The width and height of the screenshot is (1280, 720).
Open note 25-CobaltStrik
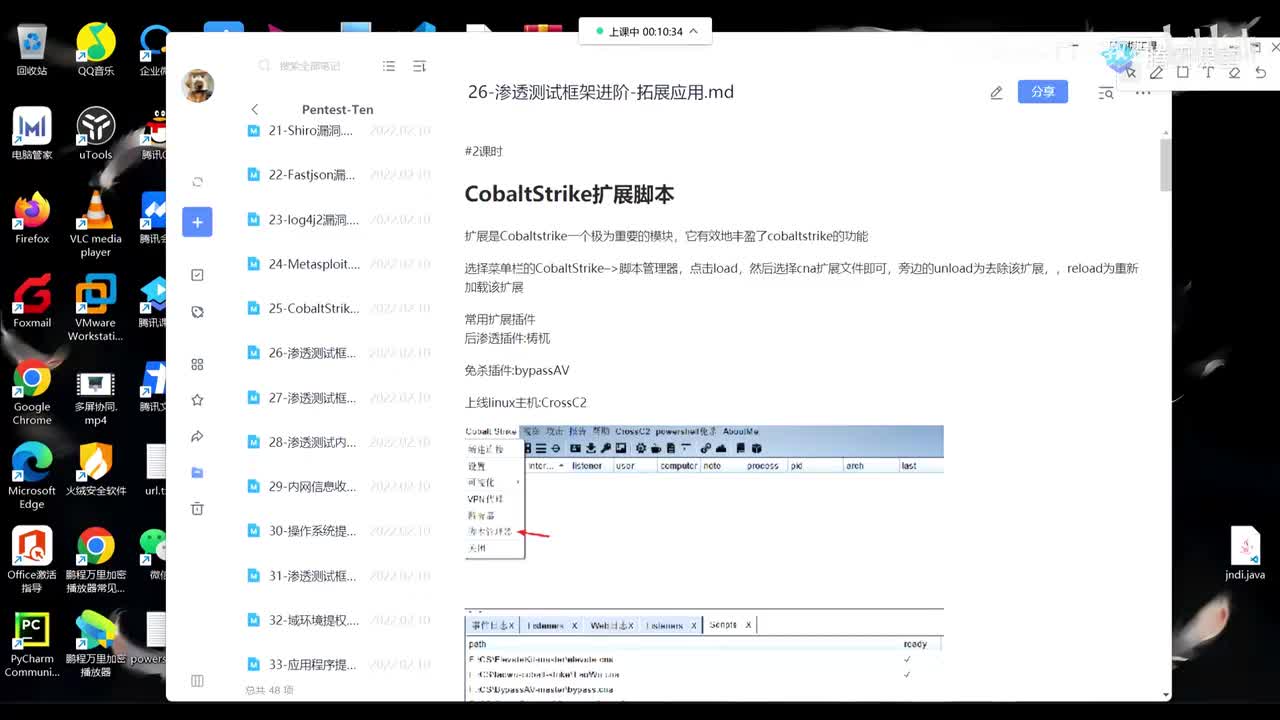(x=337, y=308)
